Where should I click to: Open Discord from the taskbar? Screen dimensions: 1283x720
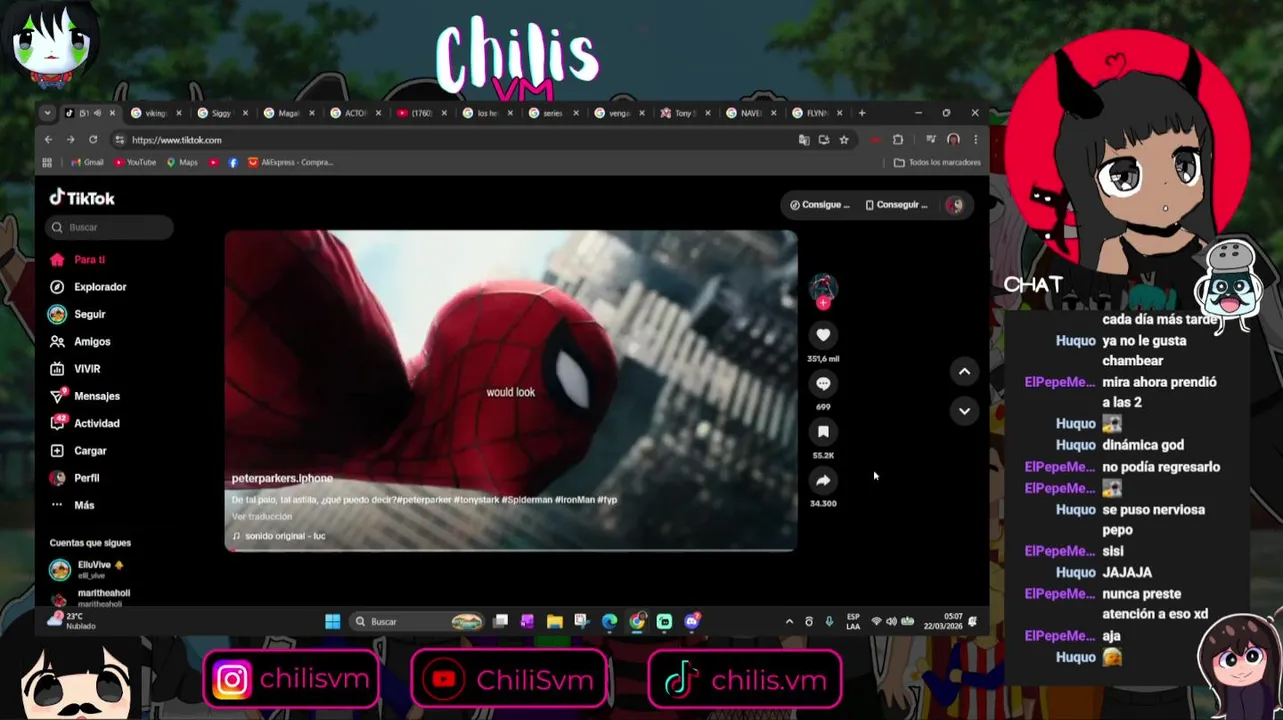click(692, 622)
